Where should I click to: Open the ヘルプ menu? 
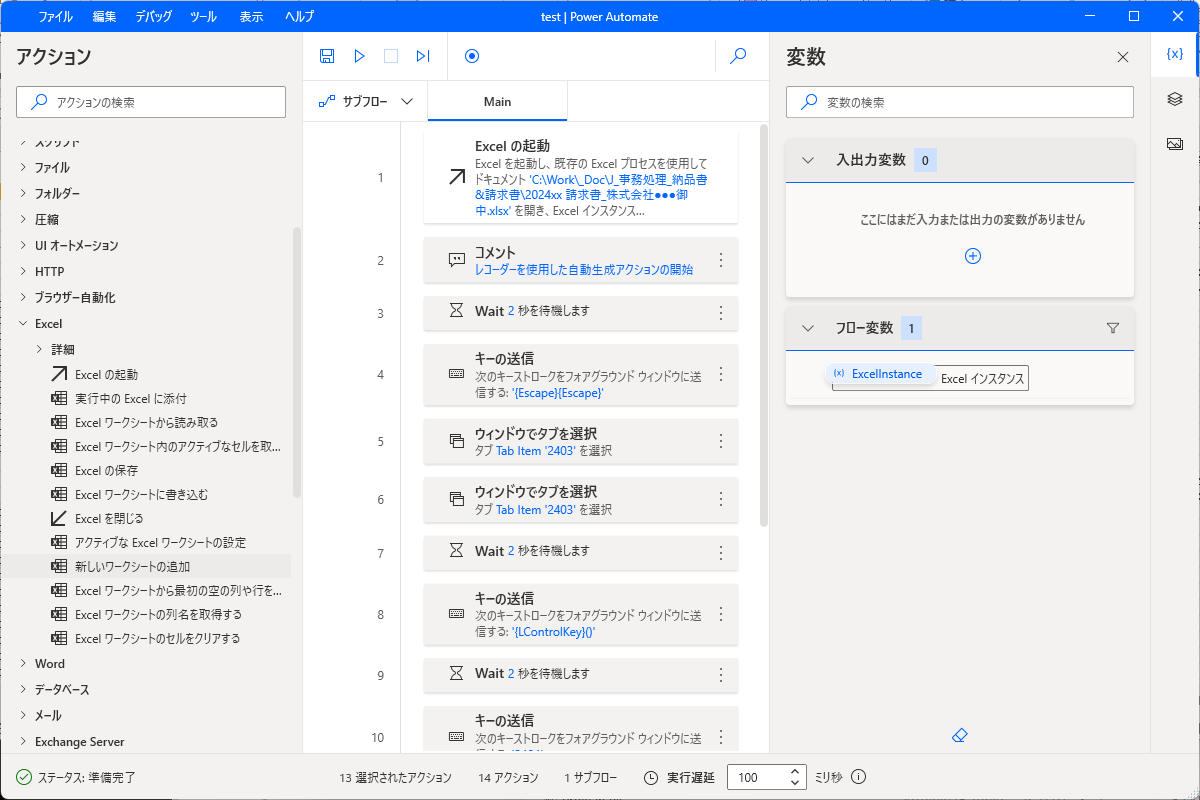299,17
